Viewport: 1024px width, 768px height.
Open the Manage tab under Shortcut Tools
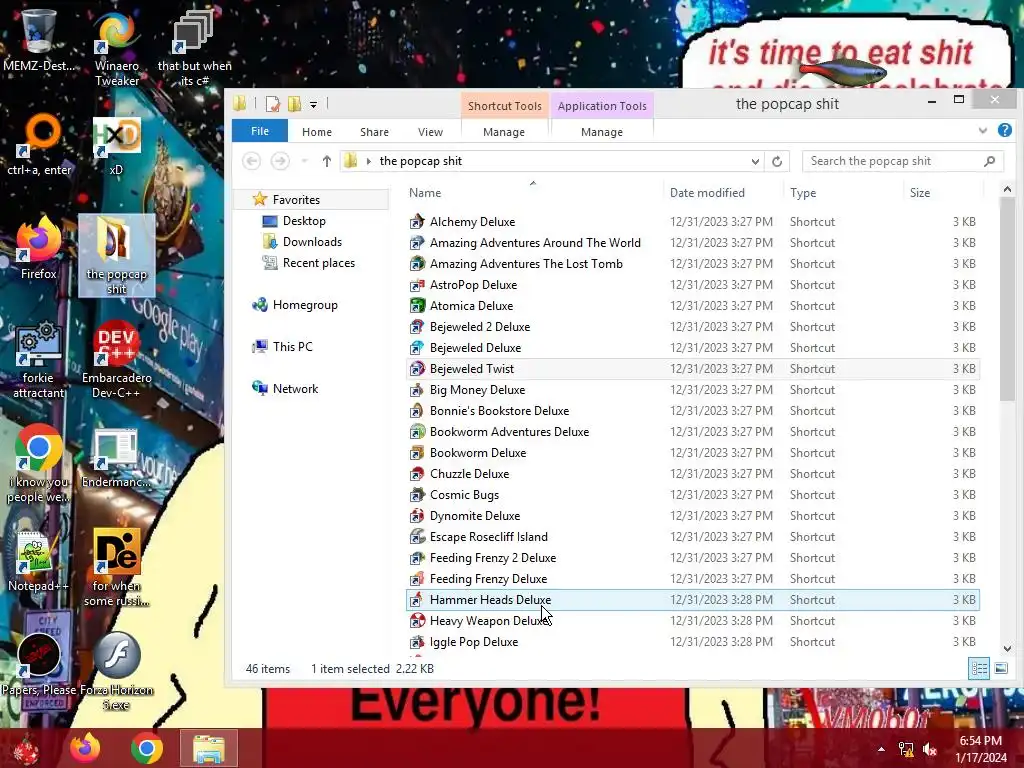504,132
